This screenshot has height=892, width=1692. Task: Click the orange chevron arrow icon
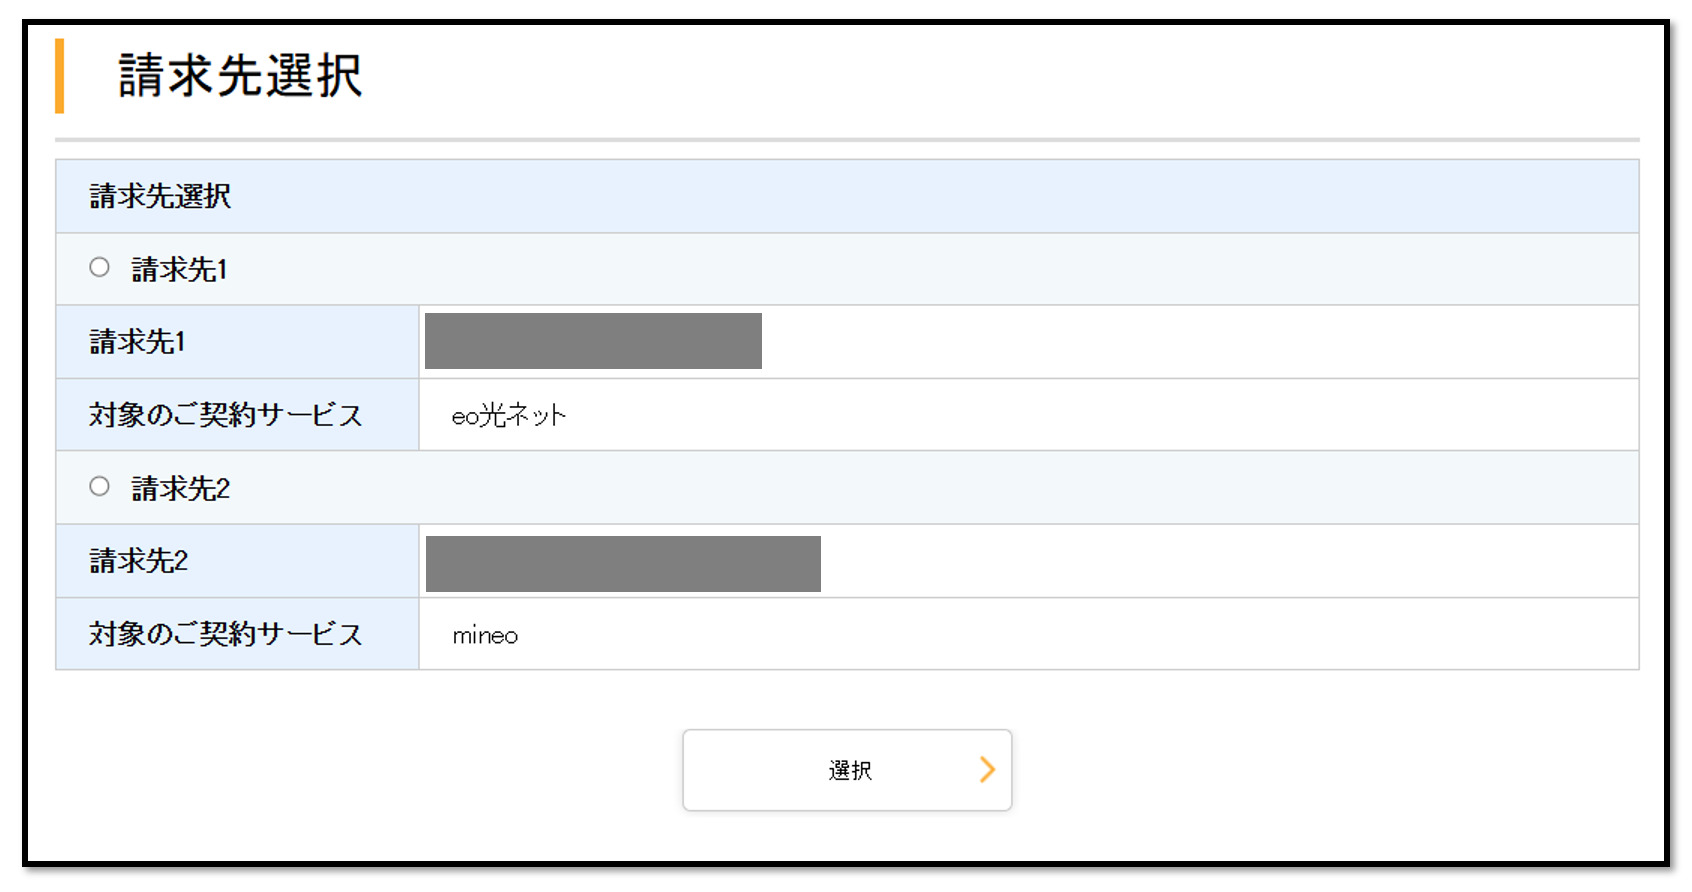(x=987, y=769)
